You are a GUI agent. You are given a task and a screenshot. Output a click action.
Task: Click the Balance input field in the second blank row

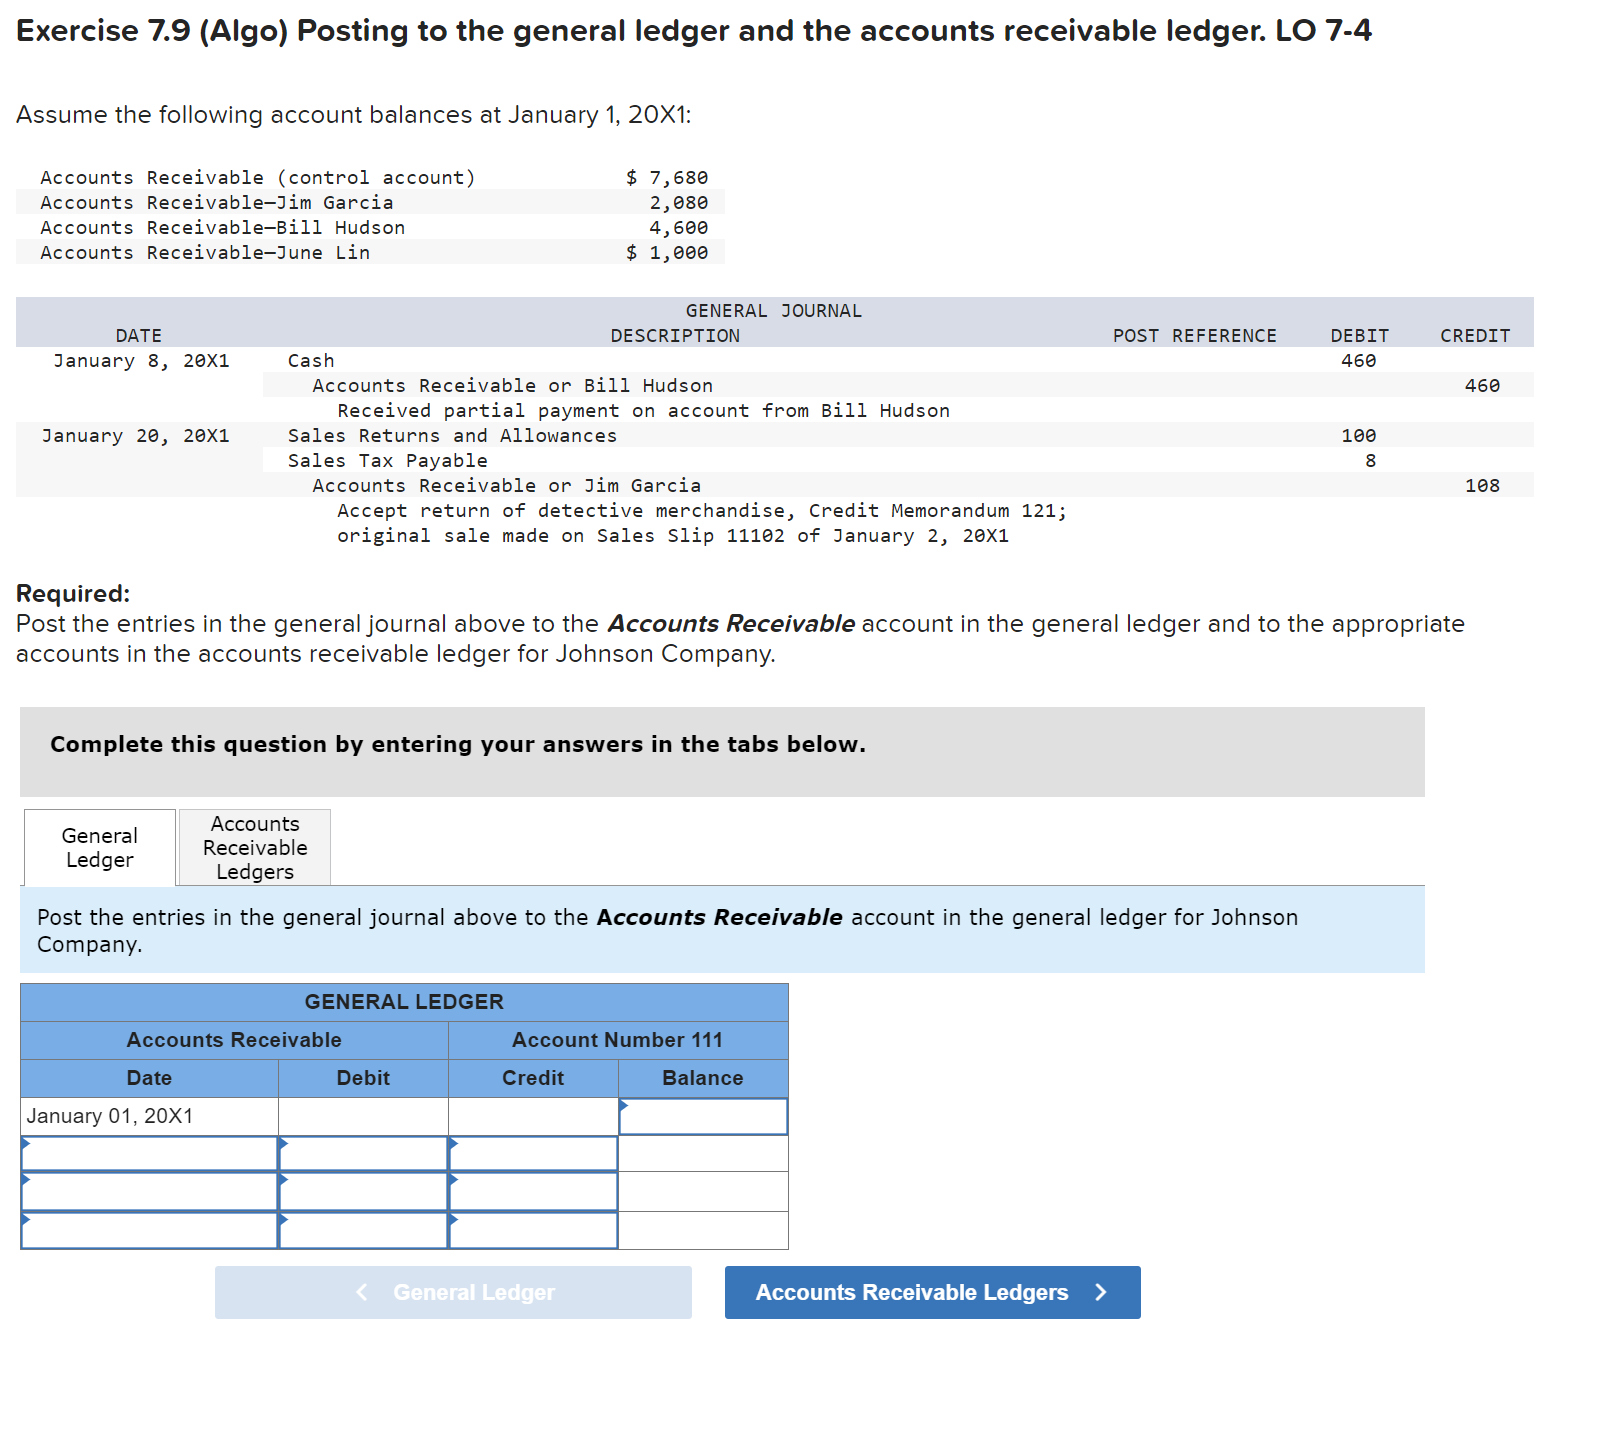pos(702,1191)
